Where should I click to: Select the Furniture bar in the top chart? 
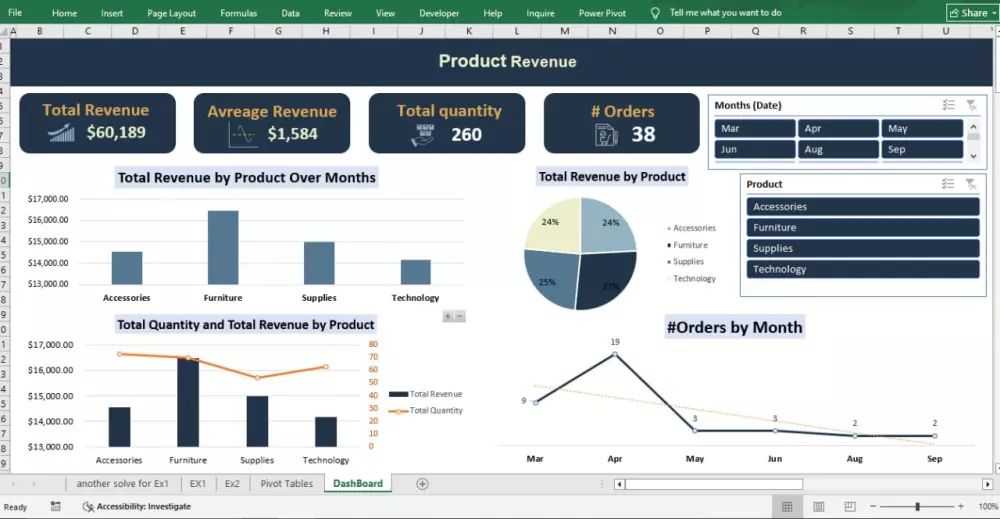pos(223,247)
